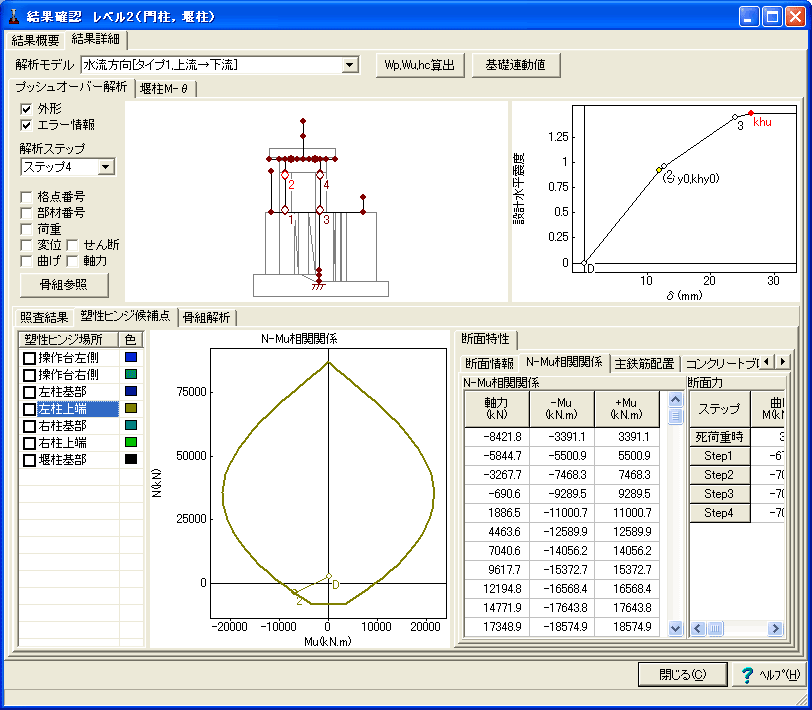Click 断面力 horizontal scroll left arrow
The height and width of the screenshot is (710, 812).
coord(697,629)
